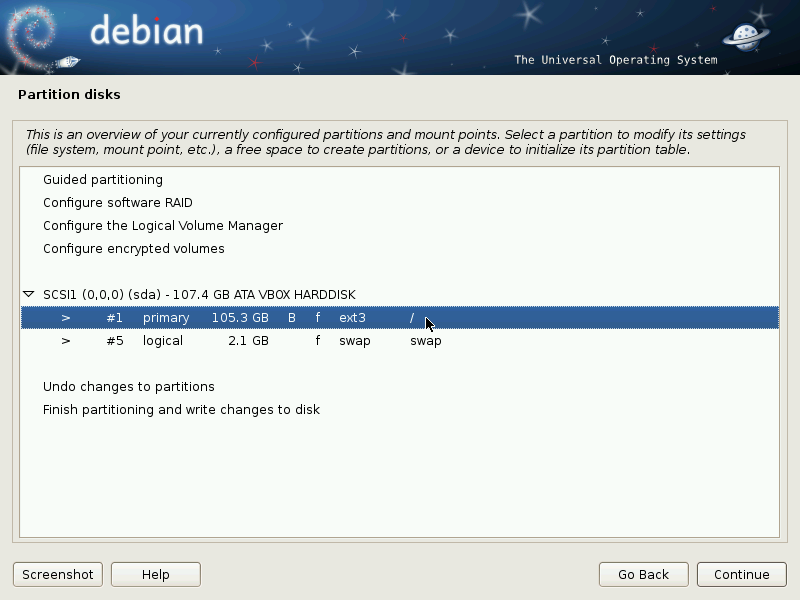Open the Help dialog
This screenshot has width=800, height=600.
tap(155, 574)
